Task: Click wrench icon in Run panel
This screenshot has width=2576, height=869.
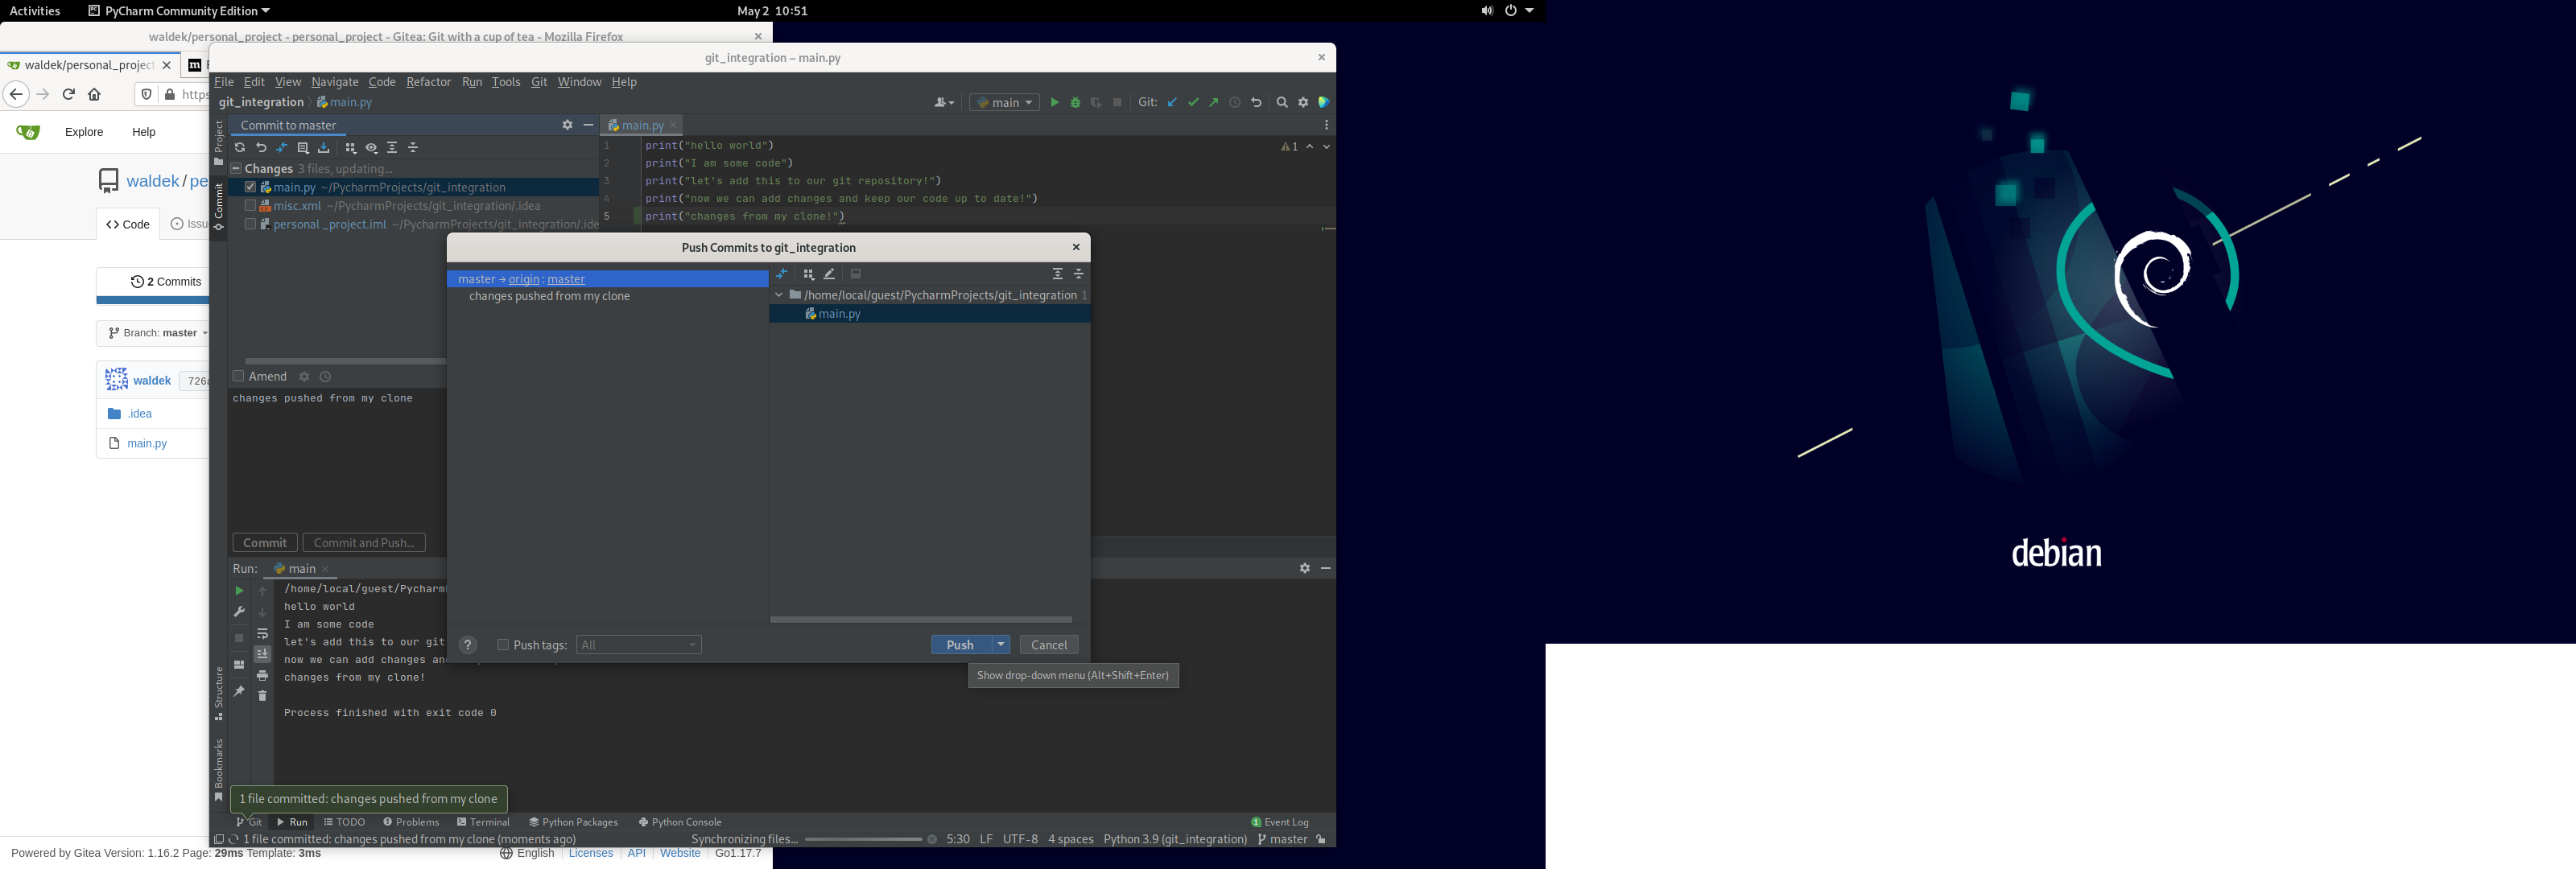Action: coord(239,612)
